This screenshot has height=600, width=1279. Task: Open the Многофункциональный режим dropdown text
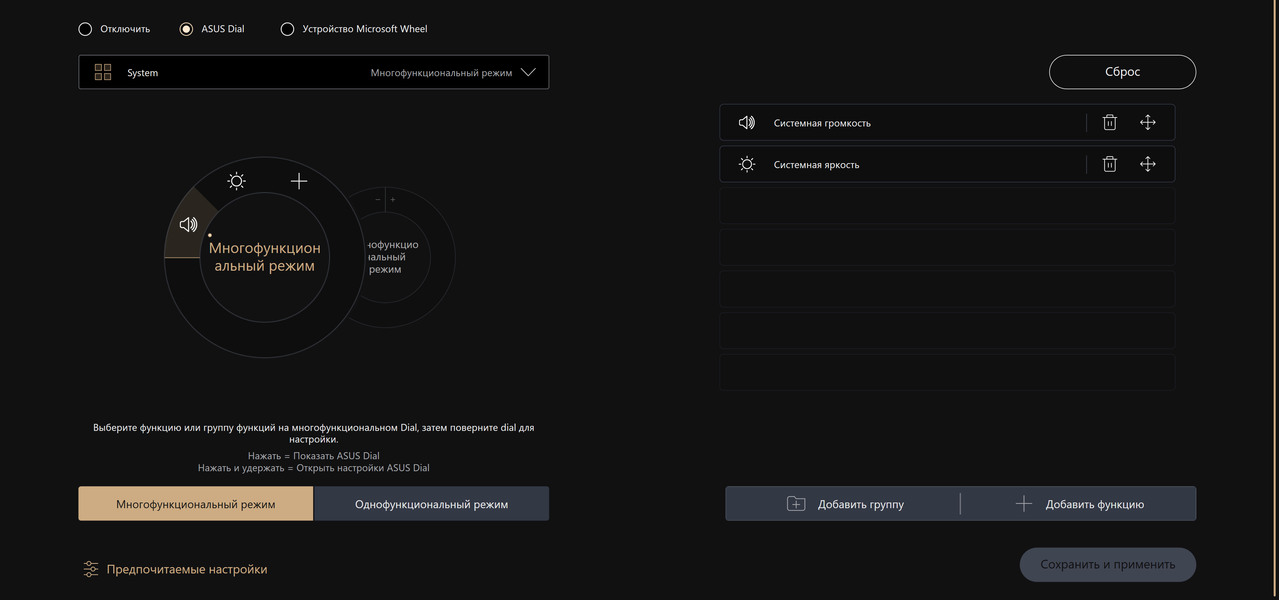(441, 73)
